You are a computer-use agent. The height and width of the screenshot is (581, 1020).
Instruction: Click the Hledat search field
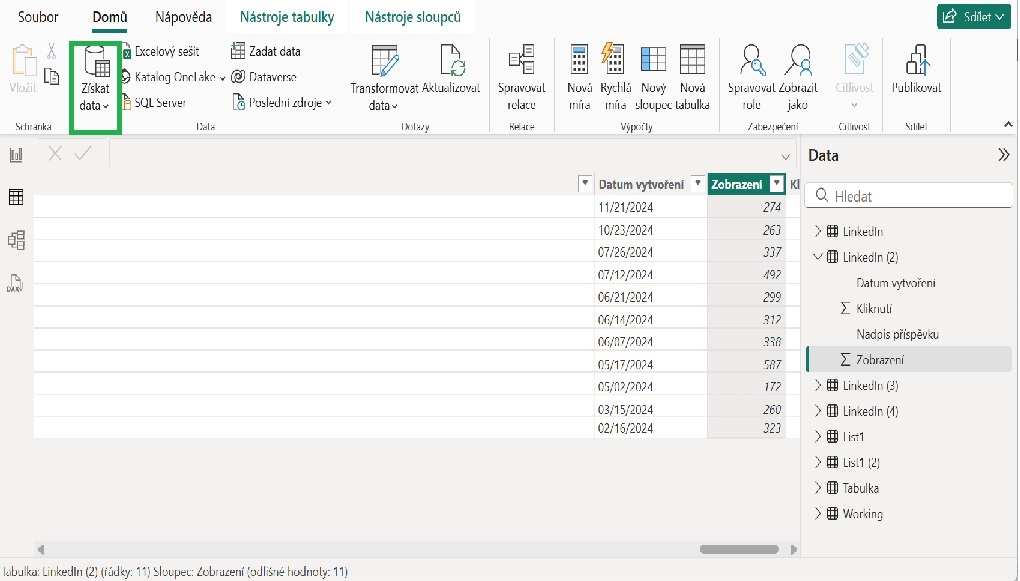(x=908, y=196)
